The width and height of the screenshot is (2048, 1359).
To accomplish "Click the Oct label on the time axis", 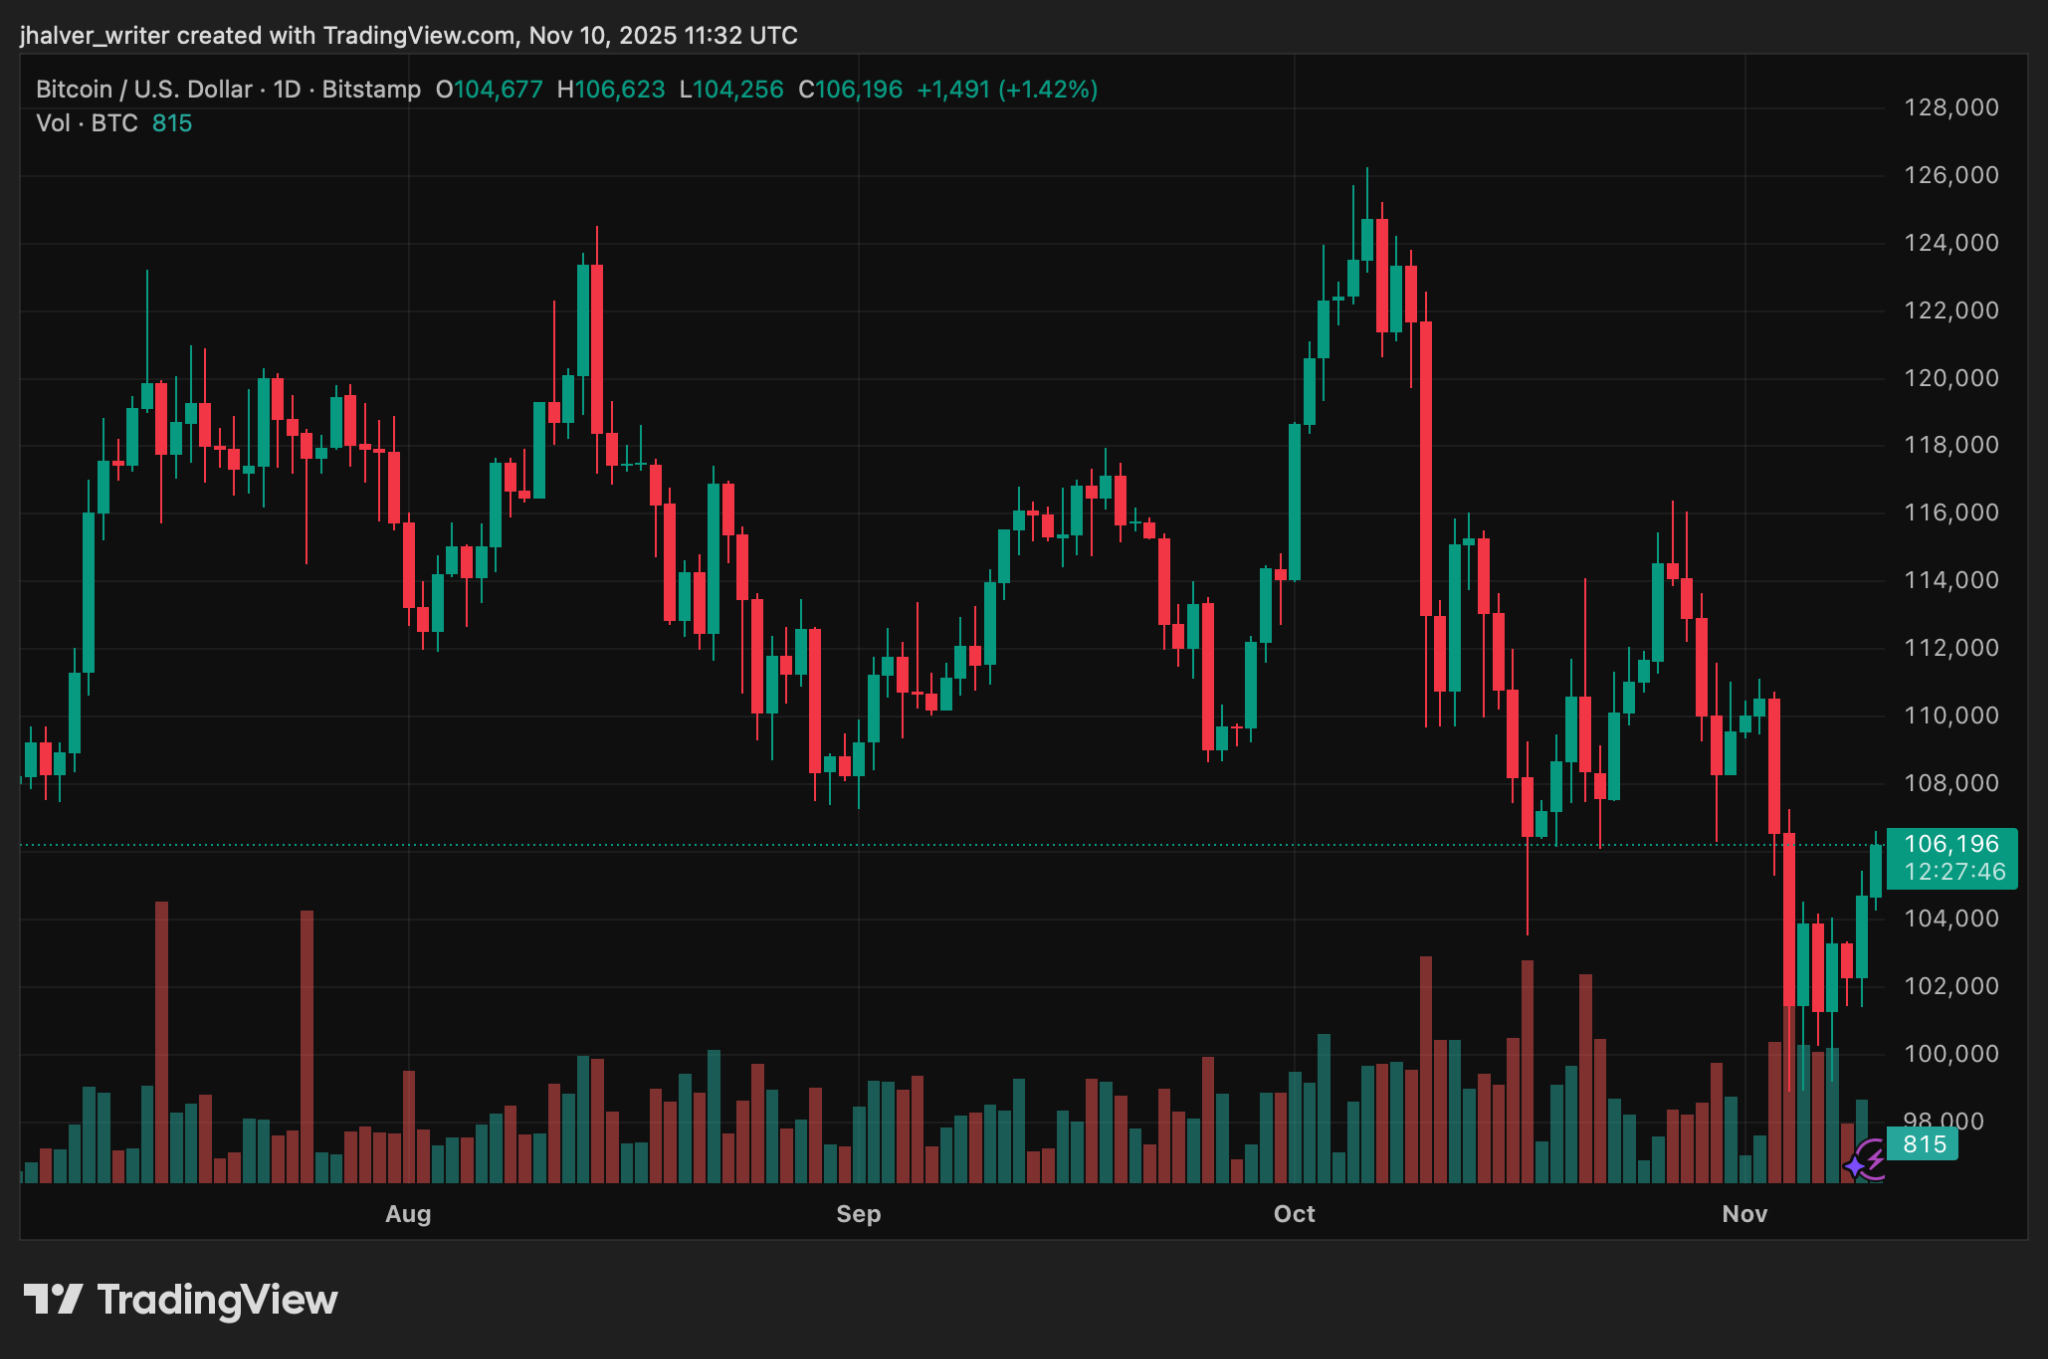I will 1295,1214.
